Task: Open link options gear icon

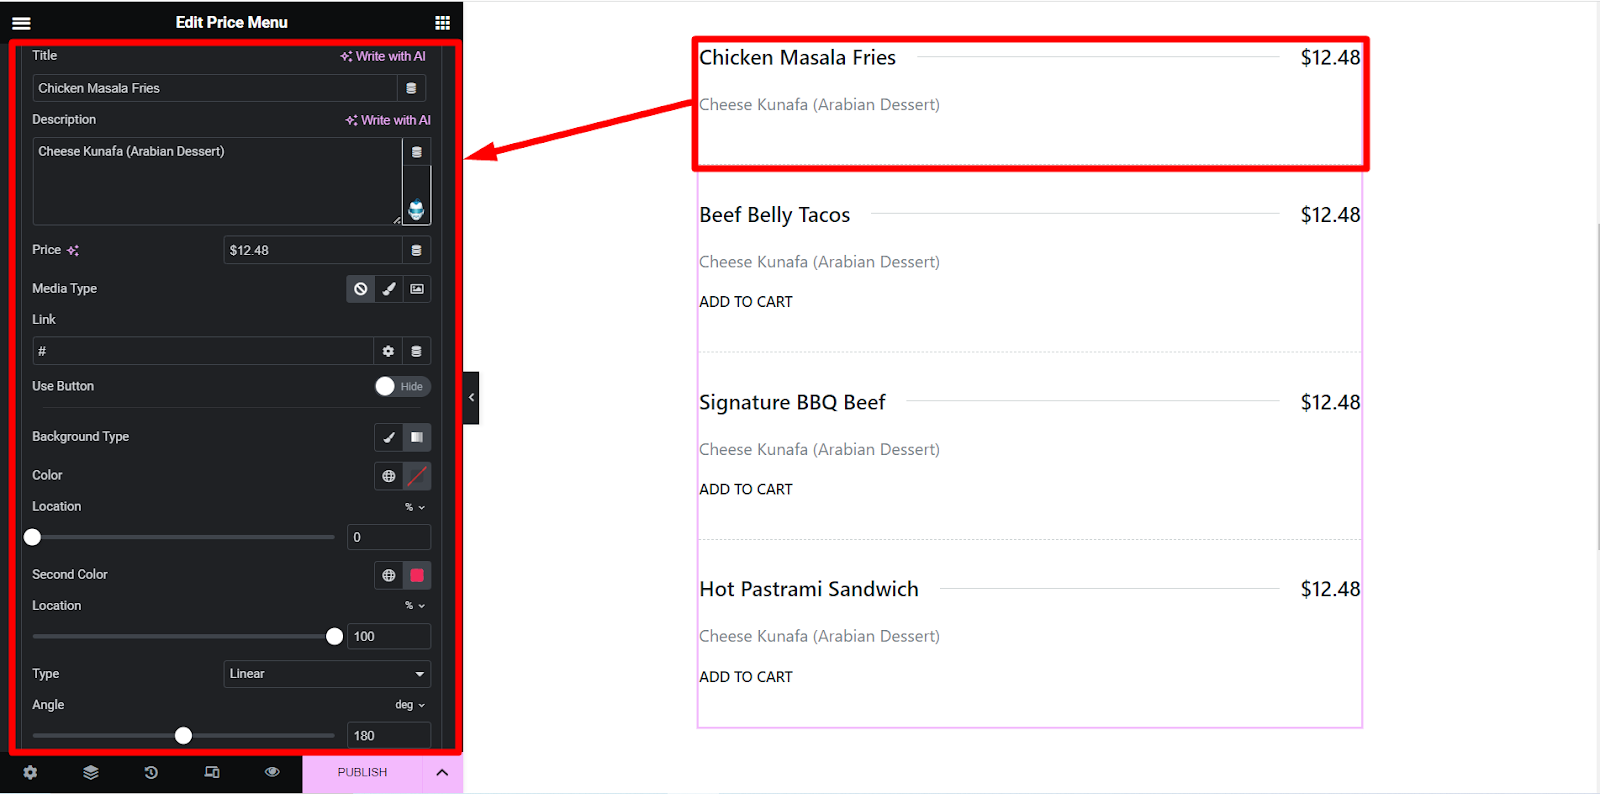Action: tap(388, 351)
